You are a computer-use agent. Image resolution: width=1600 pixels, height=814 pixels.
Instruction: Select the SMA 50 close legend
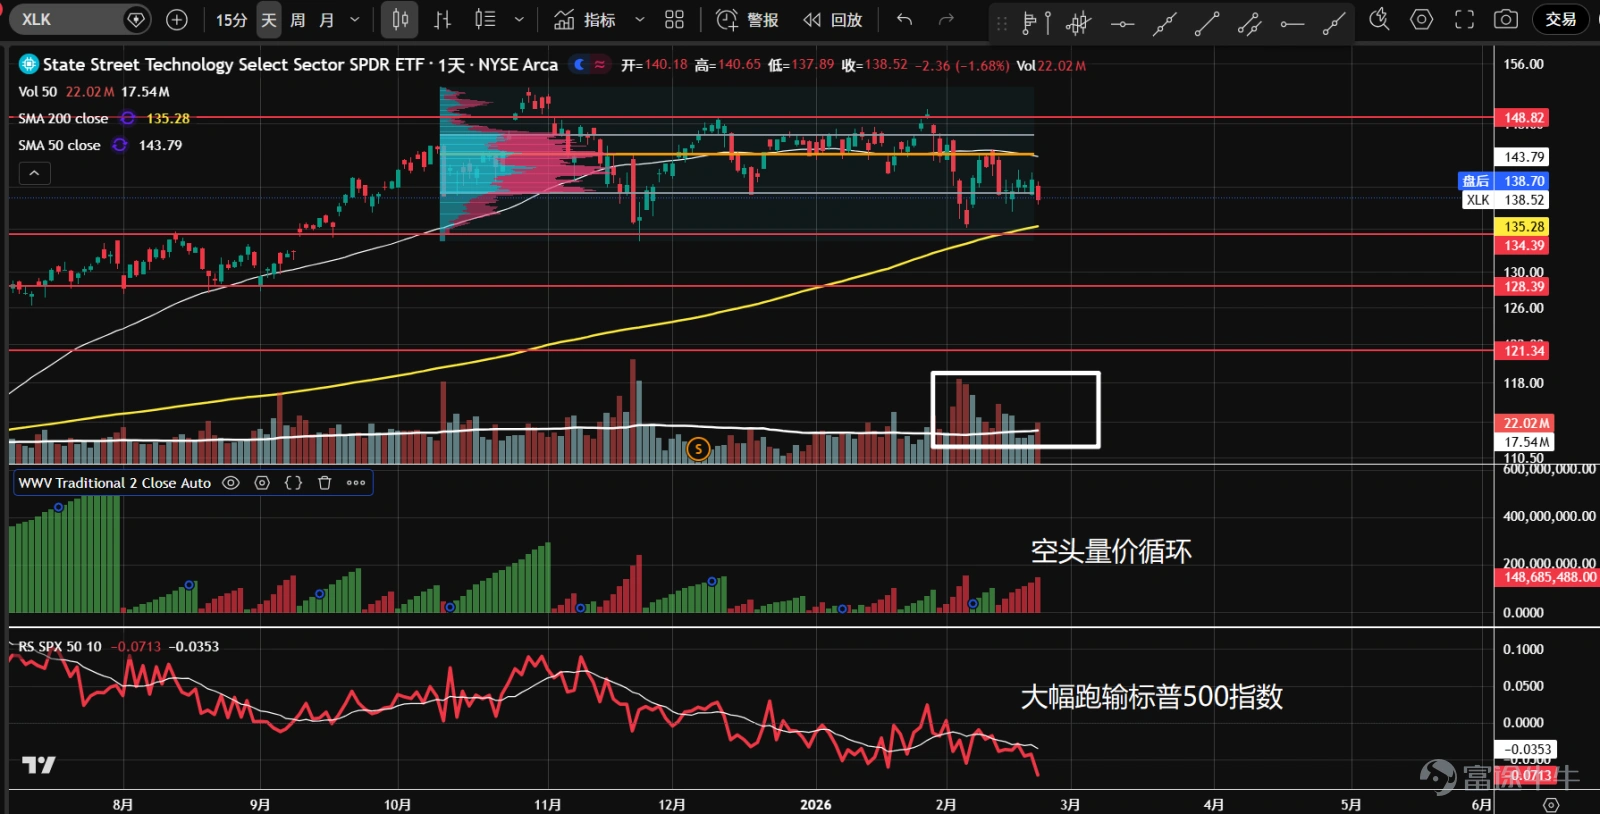click(59, 145)
